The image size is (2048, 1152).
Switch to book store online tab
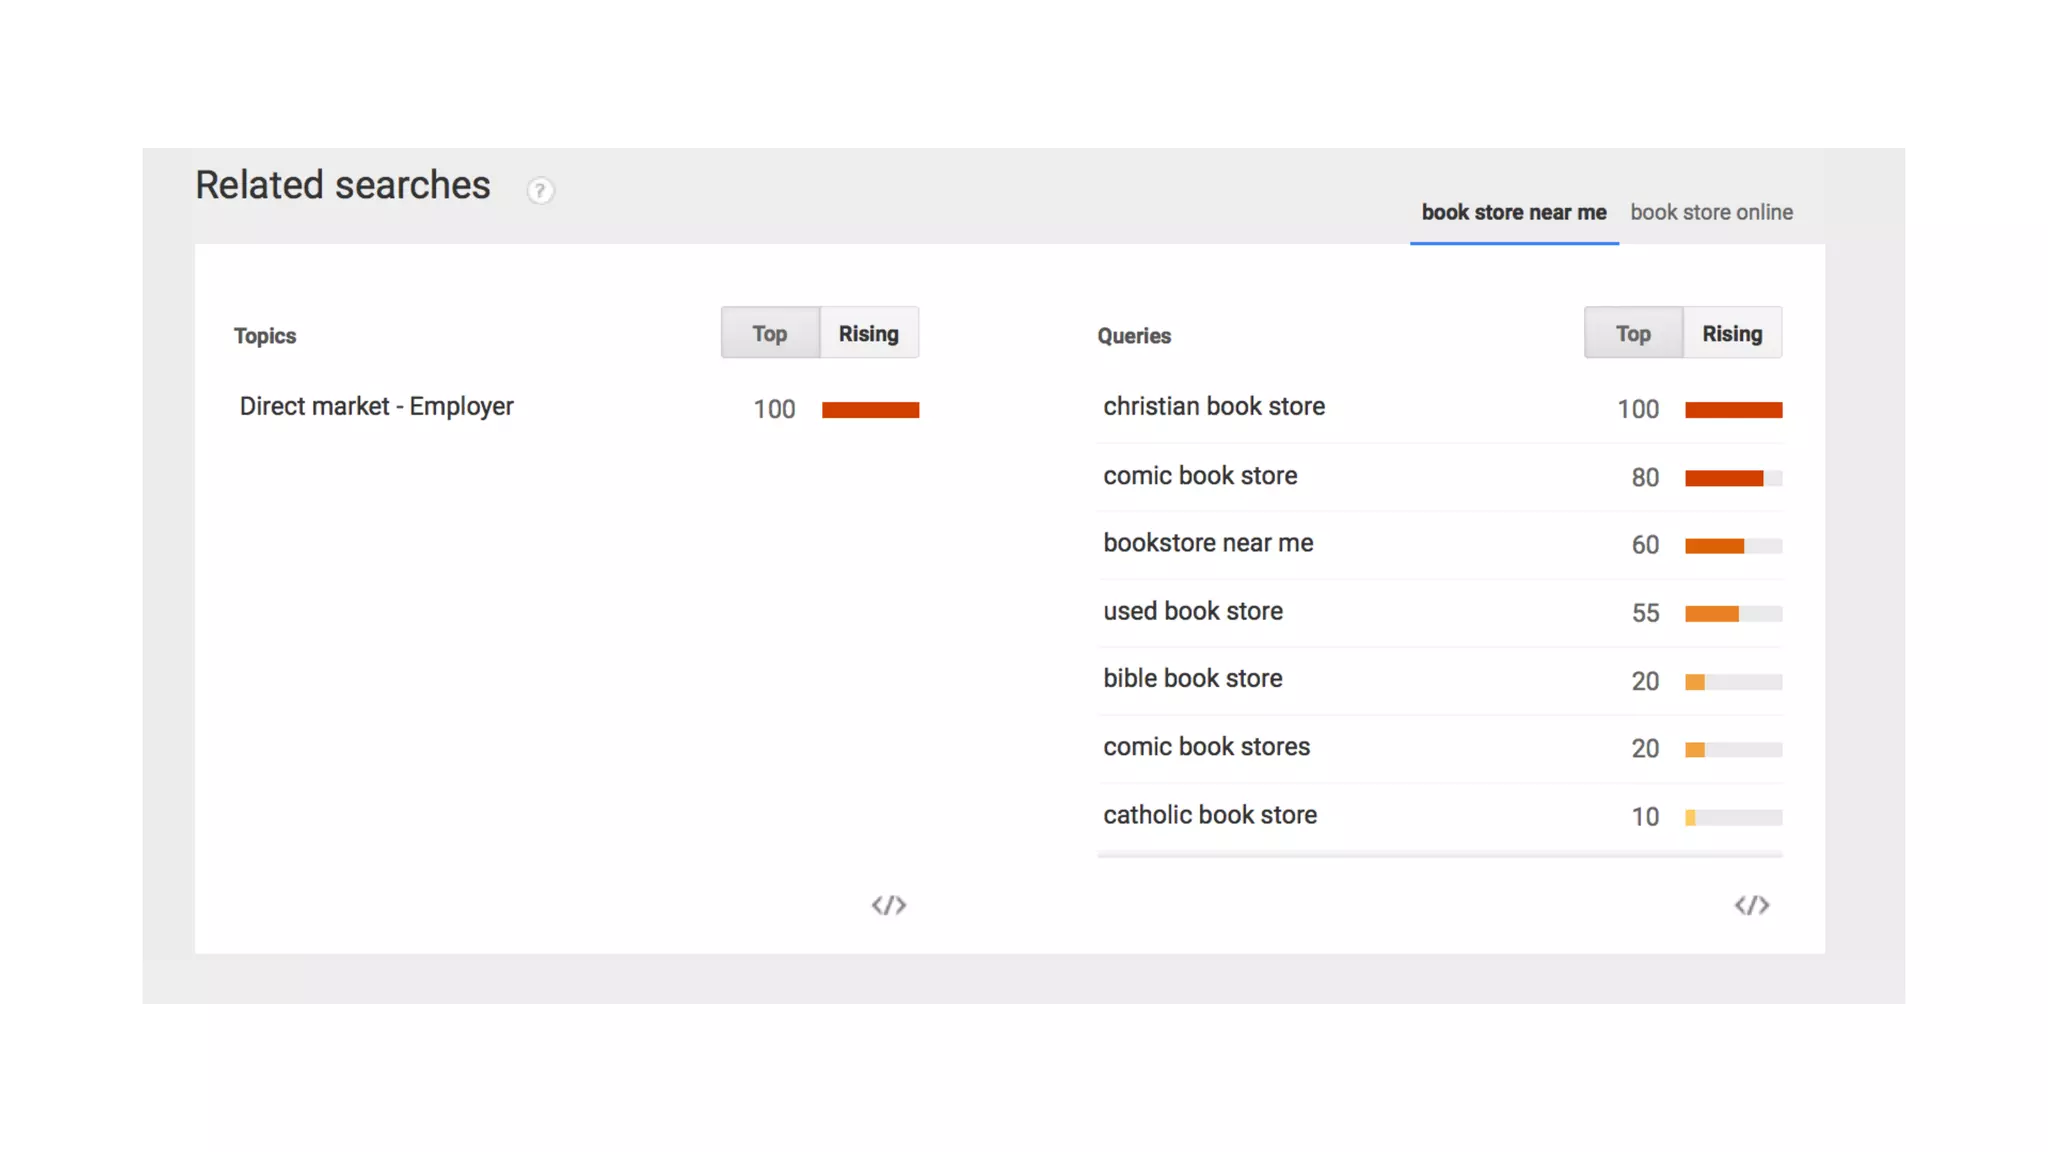(x=1711, y=213)
